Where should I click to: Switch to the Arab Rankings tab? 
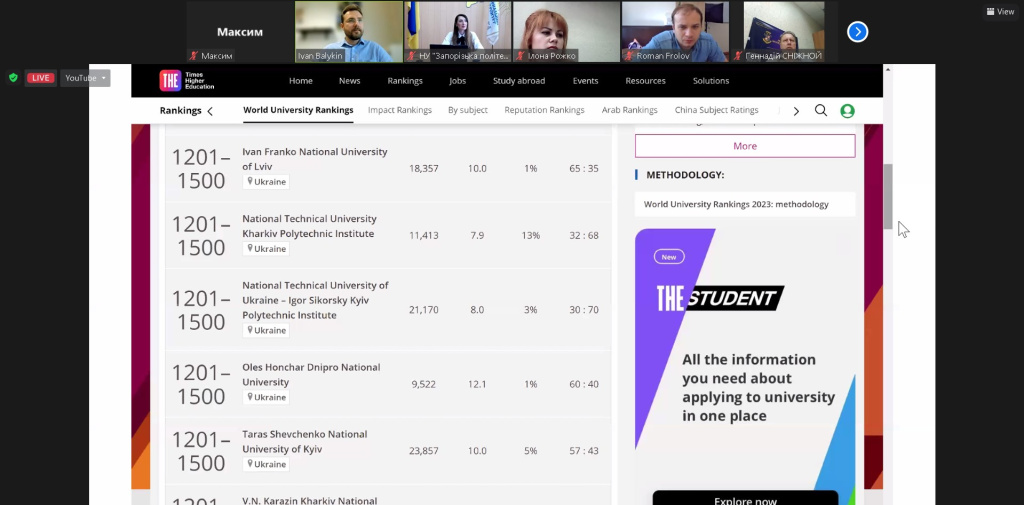[630, 110]
